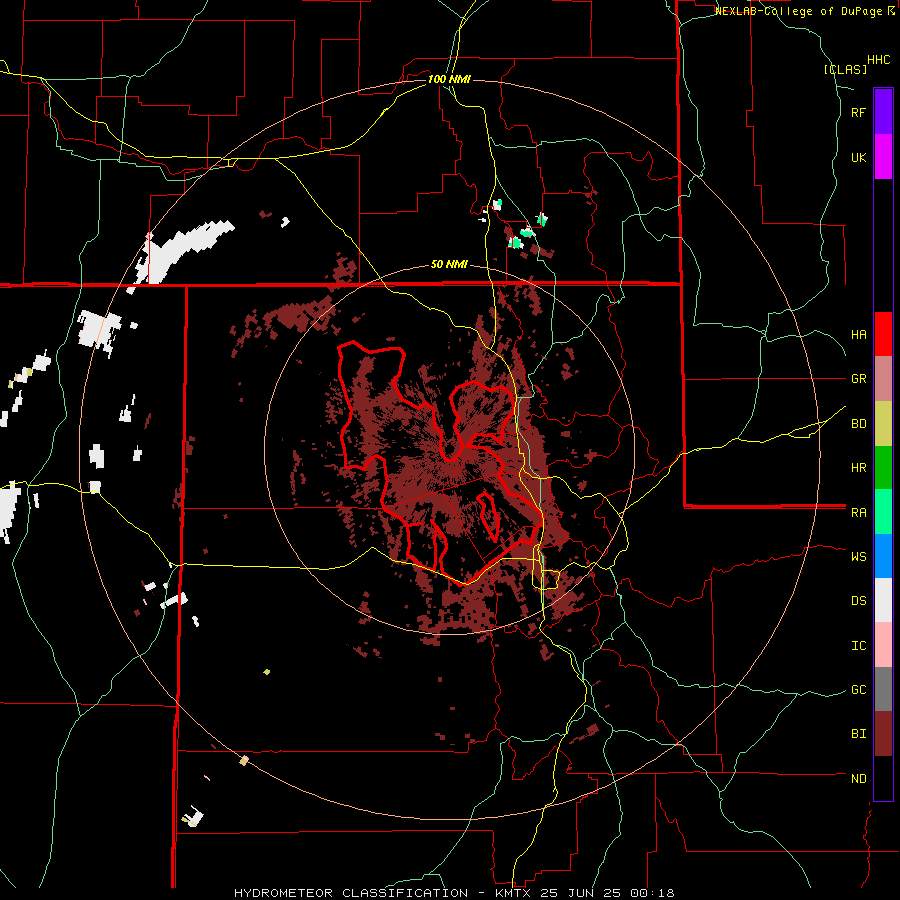Click the light green RA legend swatch

click(883, 512)
